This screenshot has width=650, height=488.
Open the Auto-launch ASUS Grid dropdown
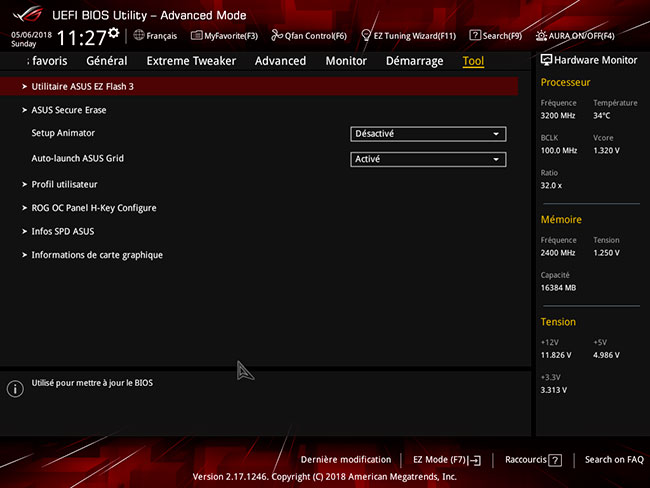pyautogui.click(x=428, y=159)
